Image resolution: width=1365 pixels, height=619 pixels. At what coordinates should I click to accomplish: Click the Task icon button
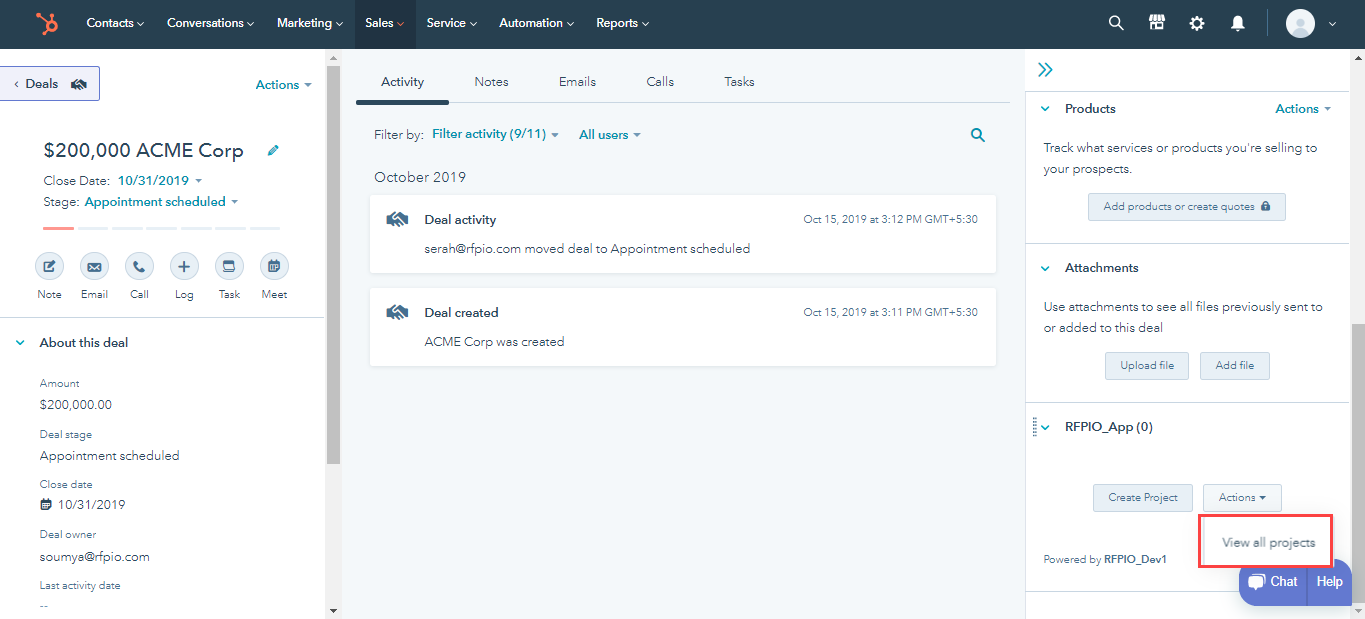tap(229, 267)
